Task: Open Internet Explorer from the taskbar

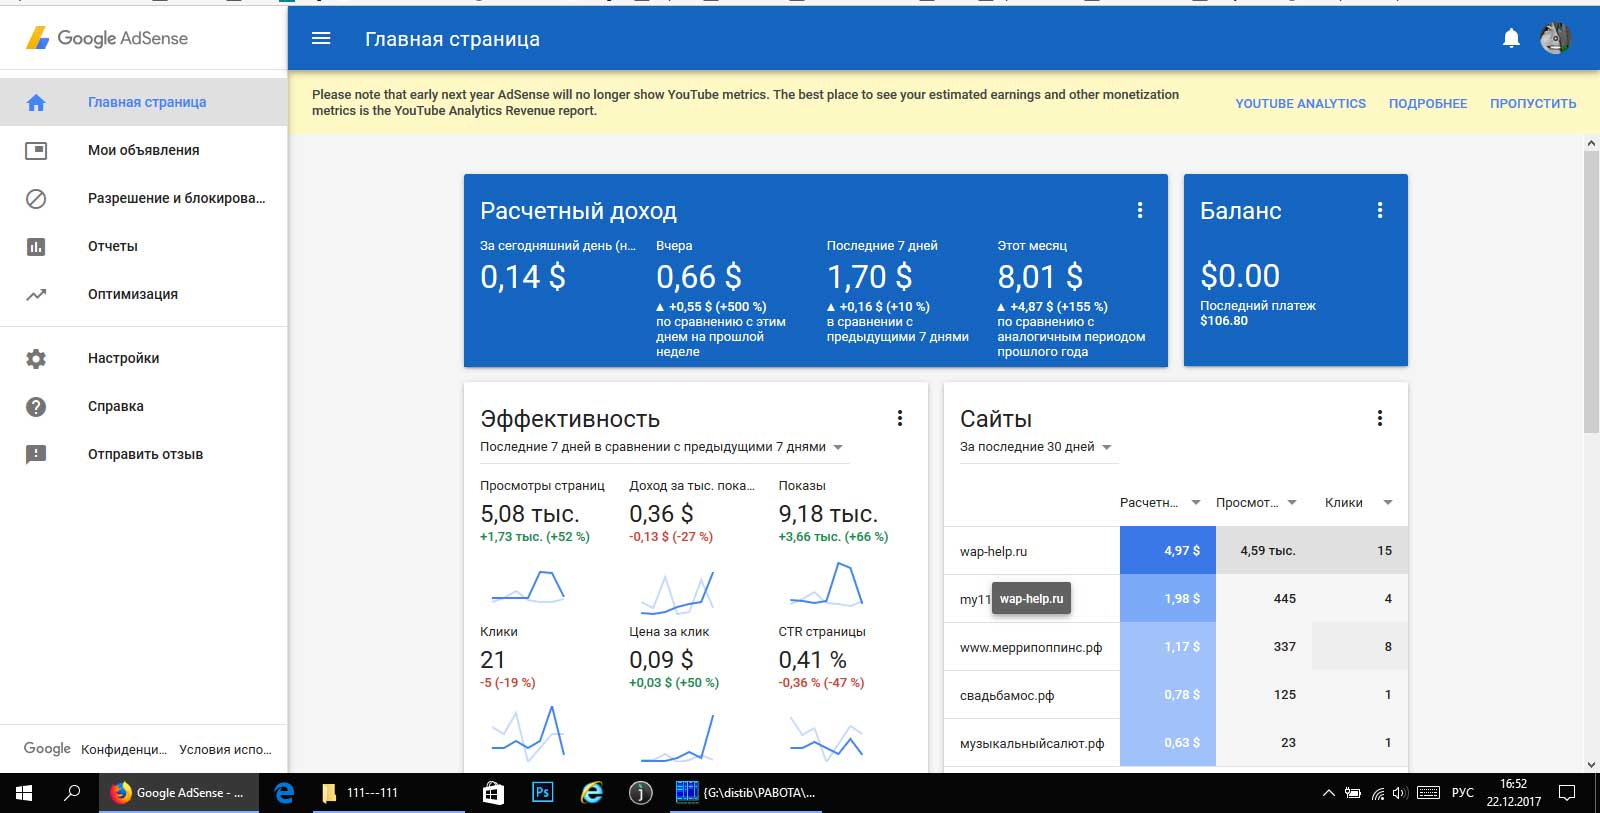Action: click(x=592, y=793)
